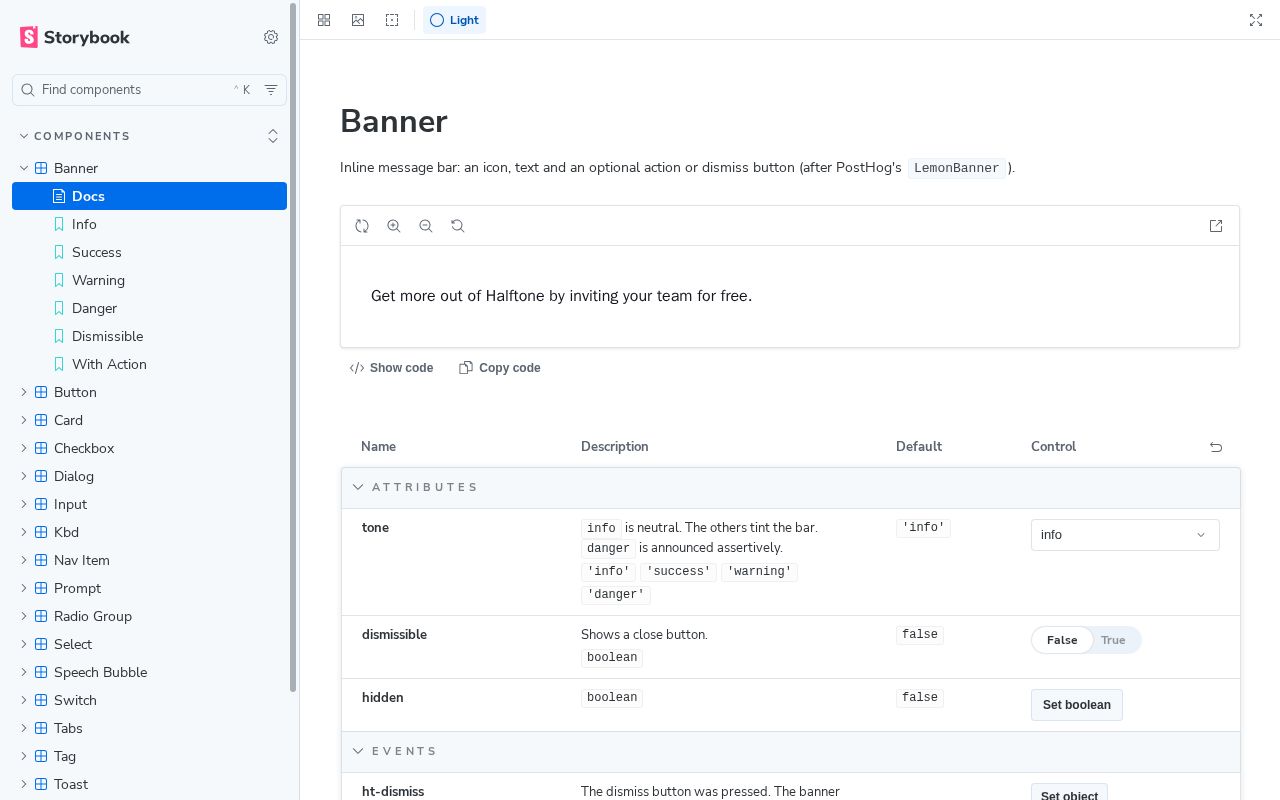Set dismissible control to True

click(1113, 640)
